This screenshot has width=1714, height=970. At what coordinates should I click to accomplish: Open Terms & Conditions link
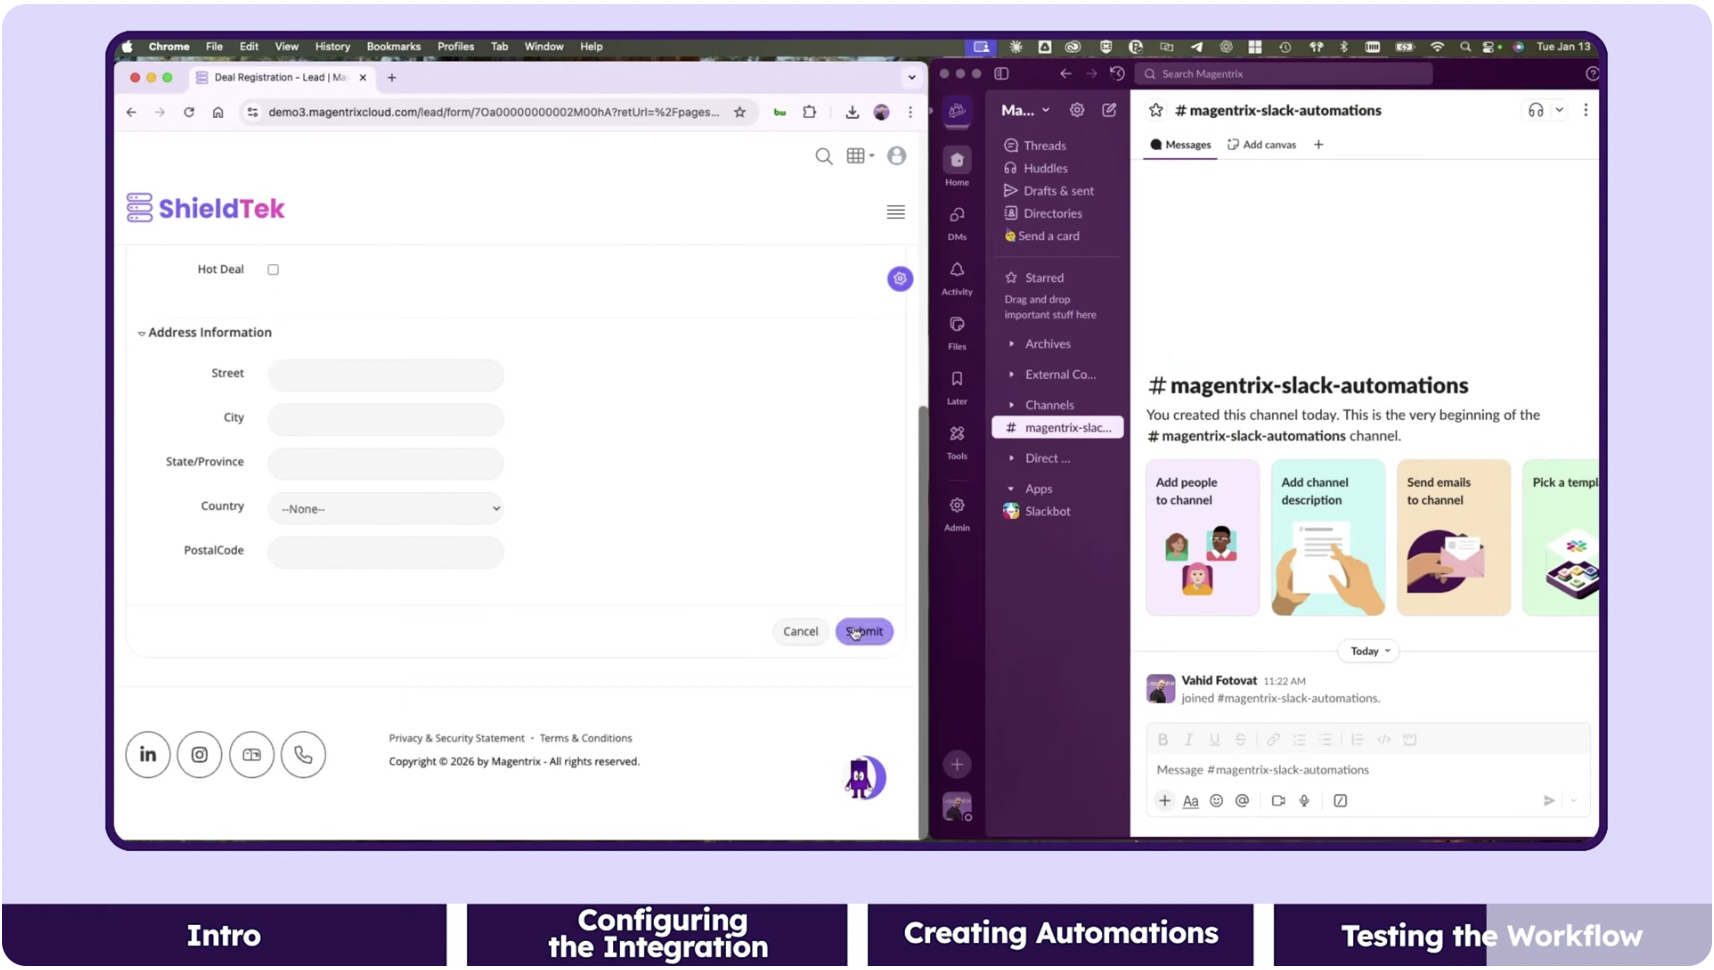tap(586, 738)
